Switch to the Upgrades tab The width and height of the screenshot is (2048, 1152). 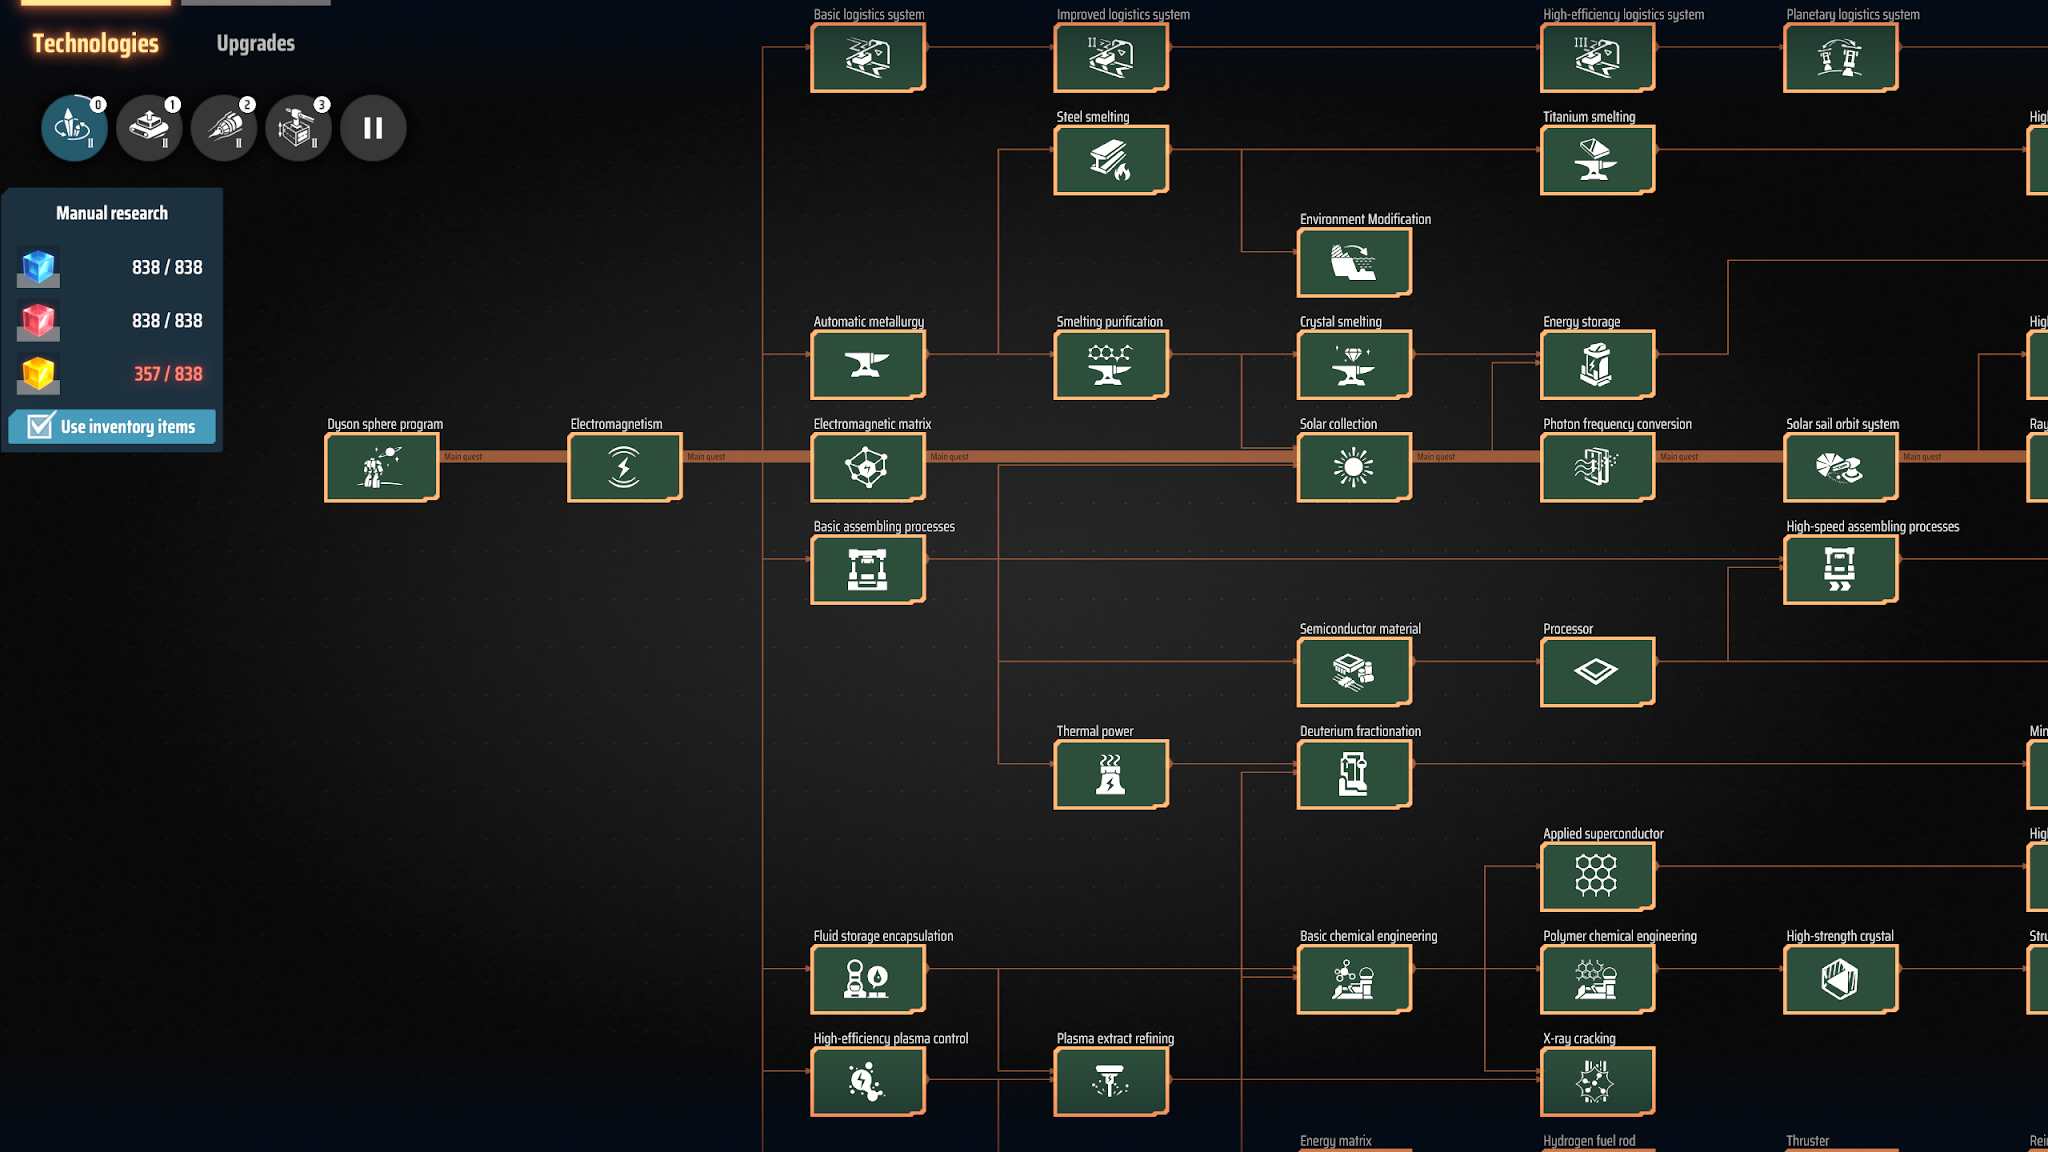tap(255, 43)
